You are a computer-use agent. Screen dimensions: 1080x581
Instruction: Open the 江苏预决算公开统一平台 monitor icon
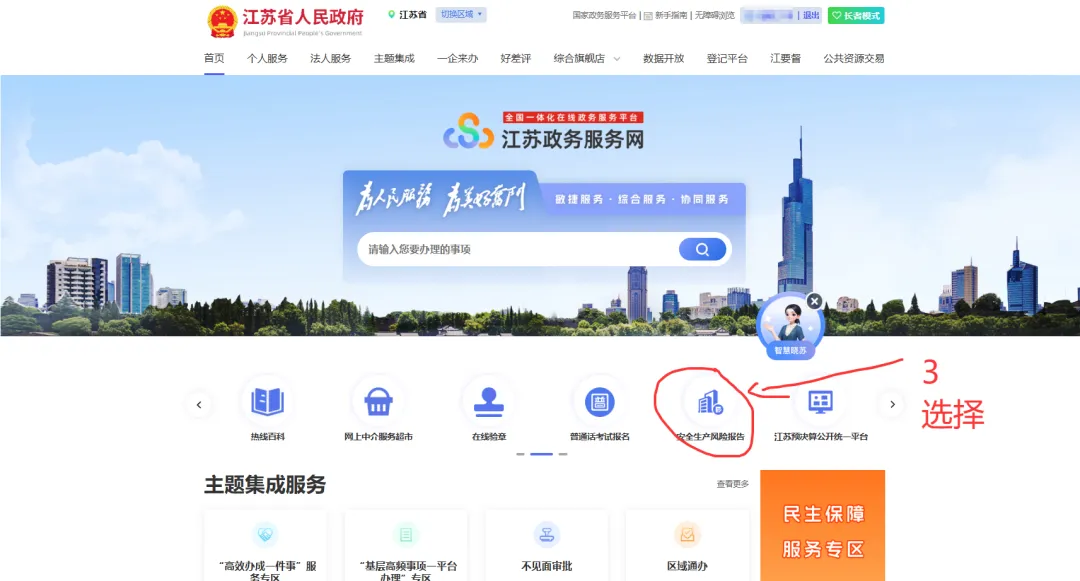tap(820, 402)
